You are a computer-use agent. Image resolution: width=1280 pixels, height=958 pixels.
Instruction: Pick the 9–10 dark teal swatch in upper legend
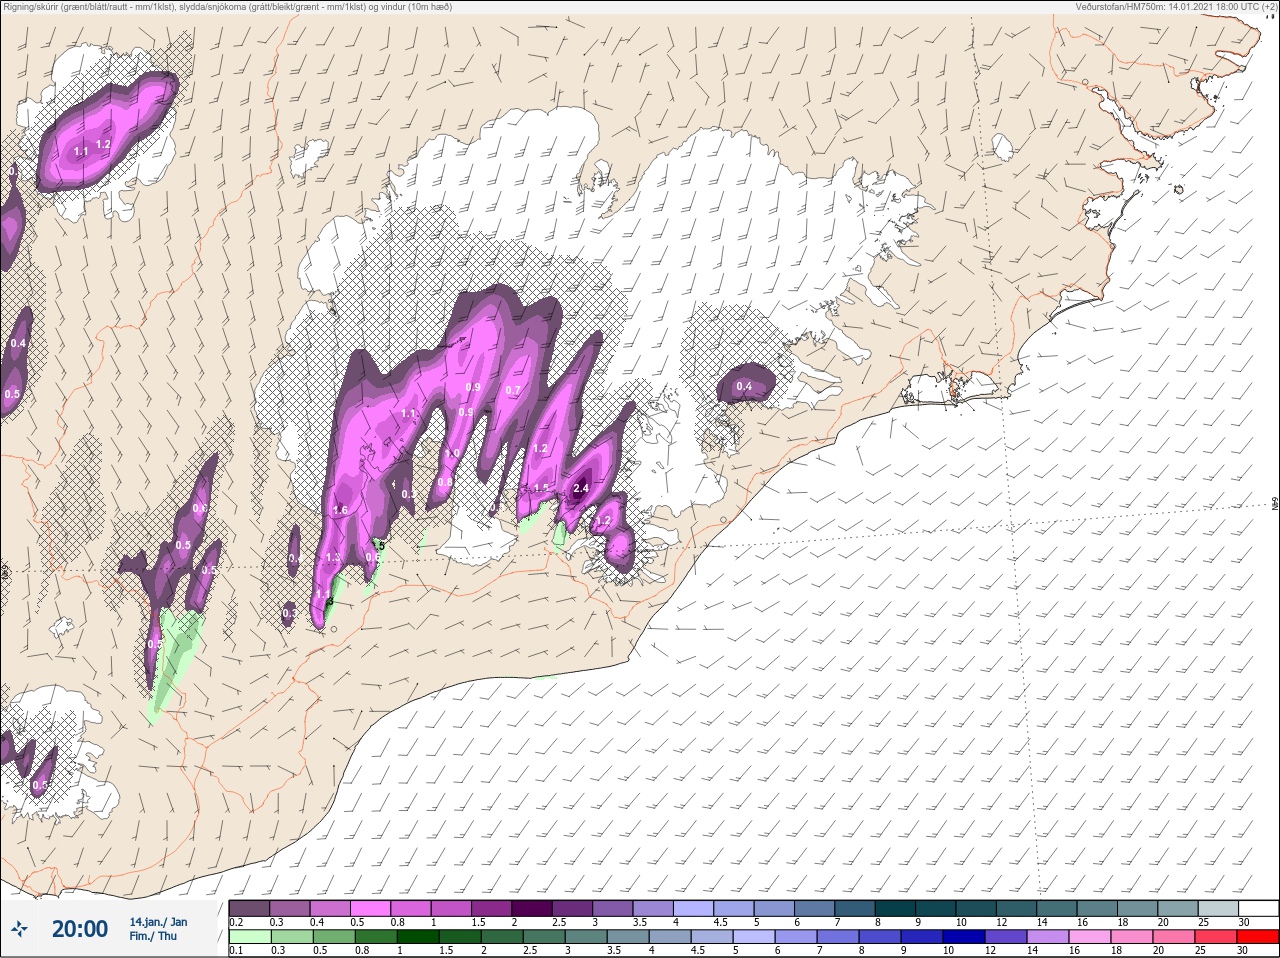click(938, 908)
